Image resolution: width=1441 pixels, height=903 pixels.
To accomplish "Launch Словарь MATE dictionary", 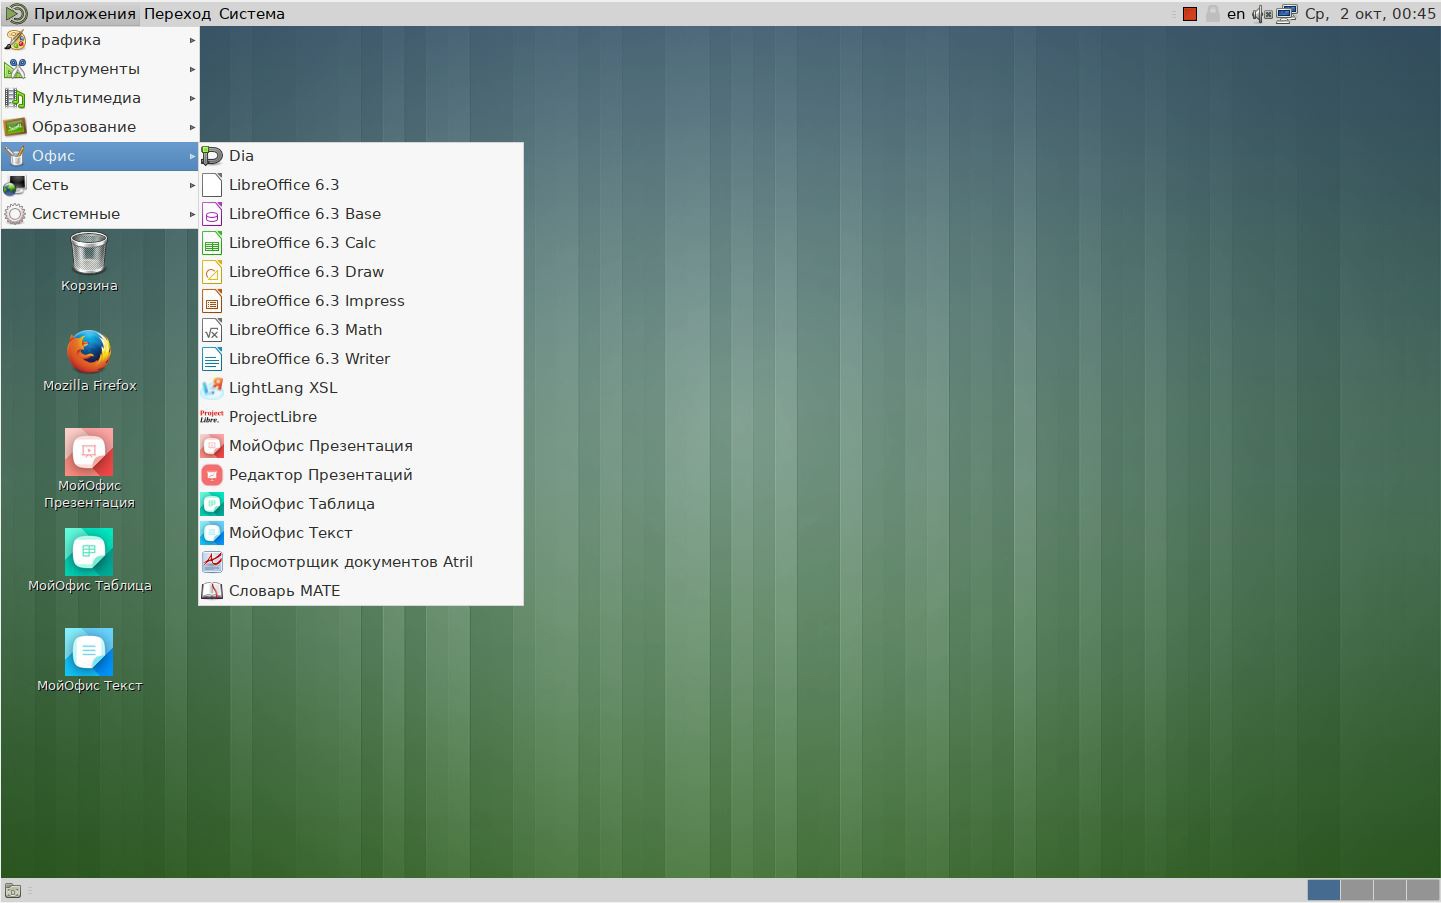I will tap(361, 591).
